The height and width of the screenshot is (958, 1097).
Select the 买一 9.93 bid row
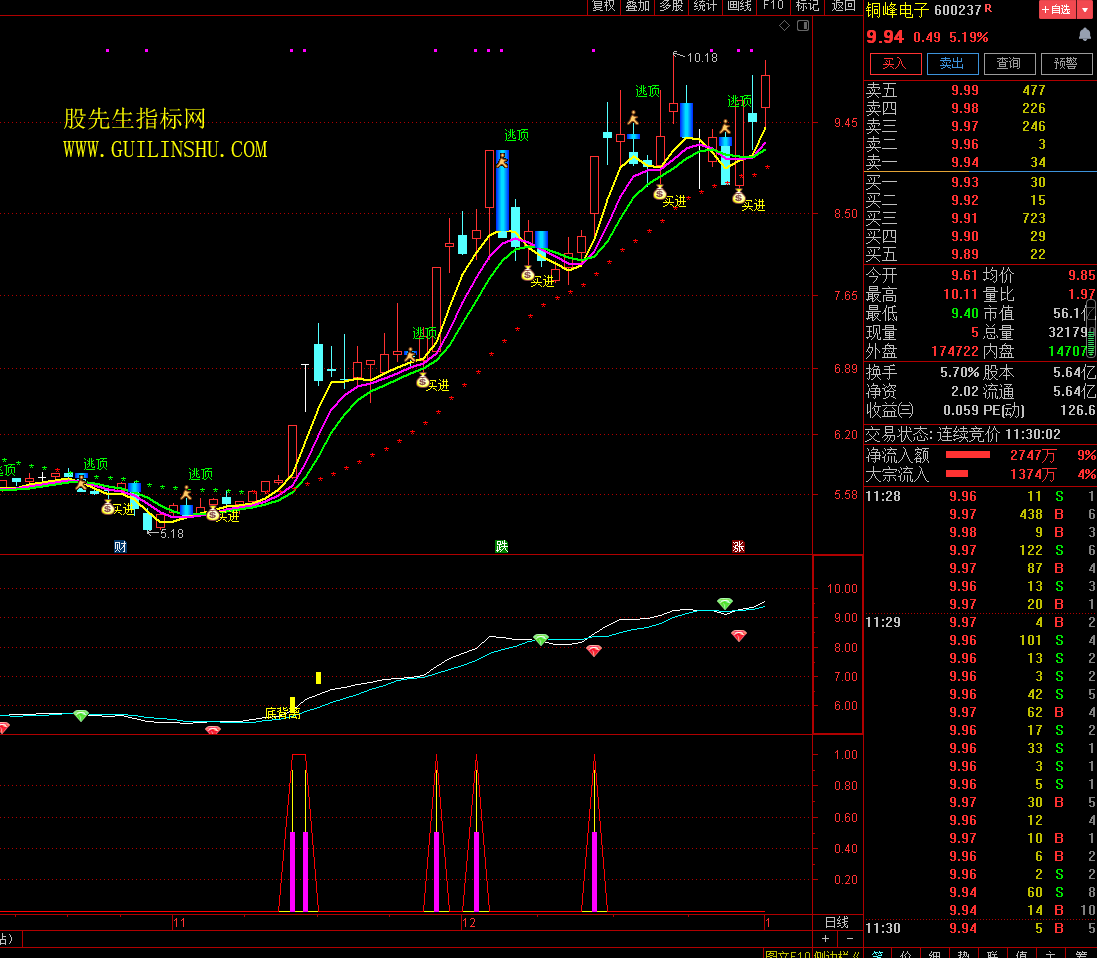point(979,182)
